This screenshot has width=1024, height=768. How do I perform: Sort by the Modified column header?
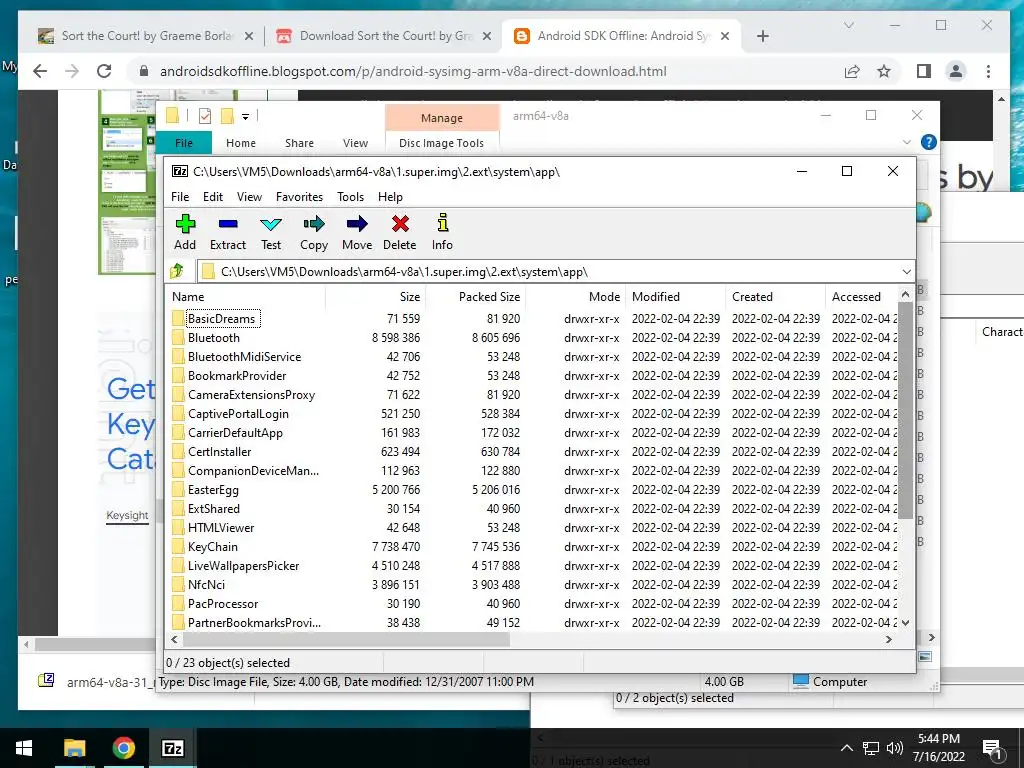tap(675, 296)
